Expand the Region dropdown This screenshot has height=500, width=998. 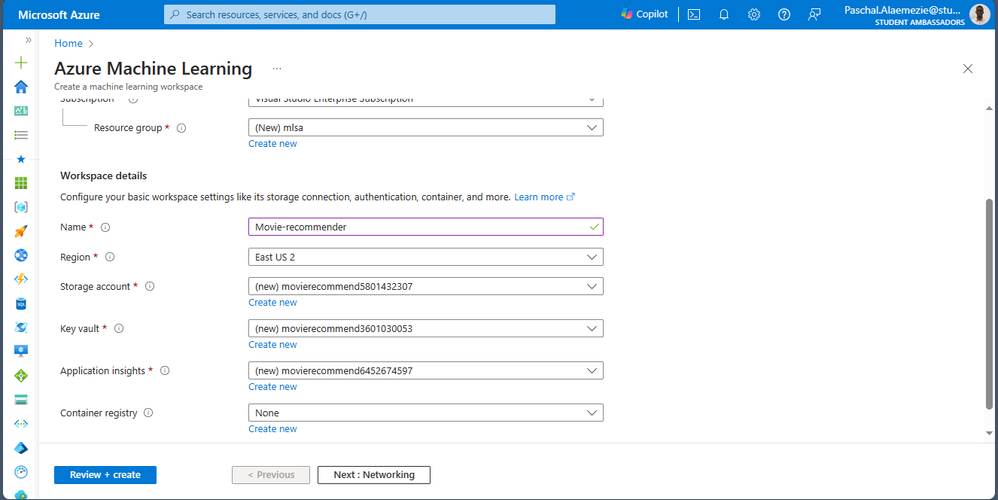coord(425,257)
